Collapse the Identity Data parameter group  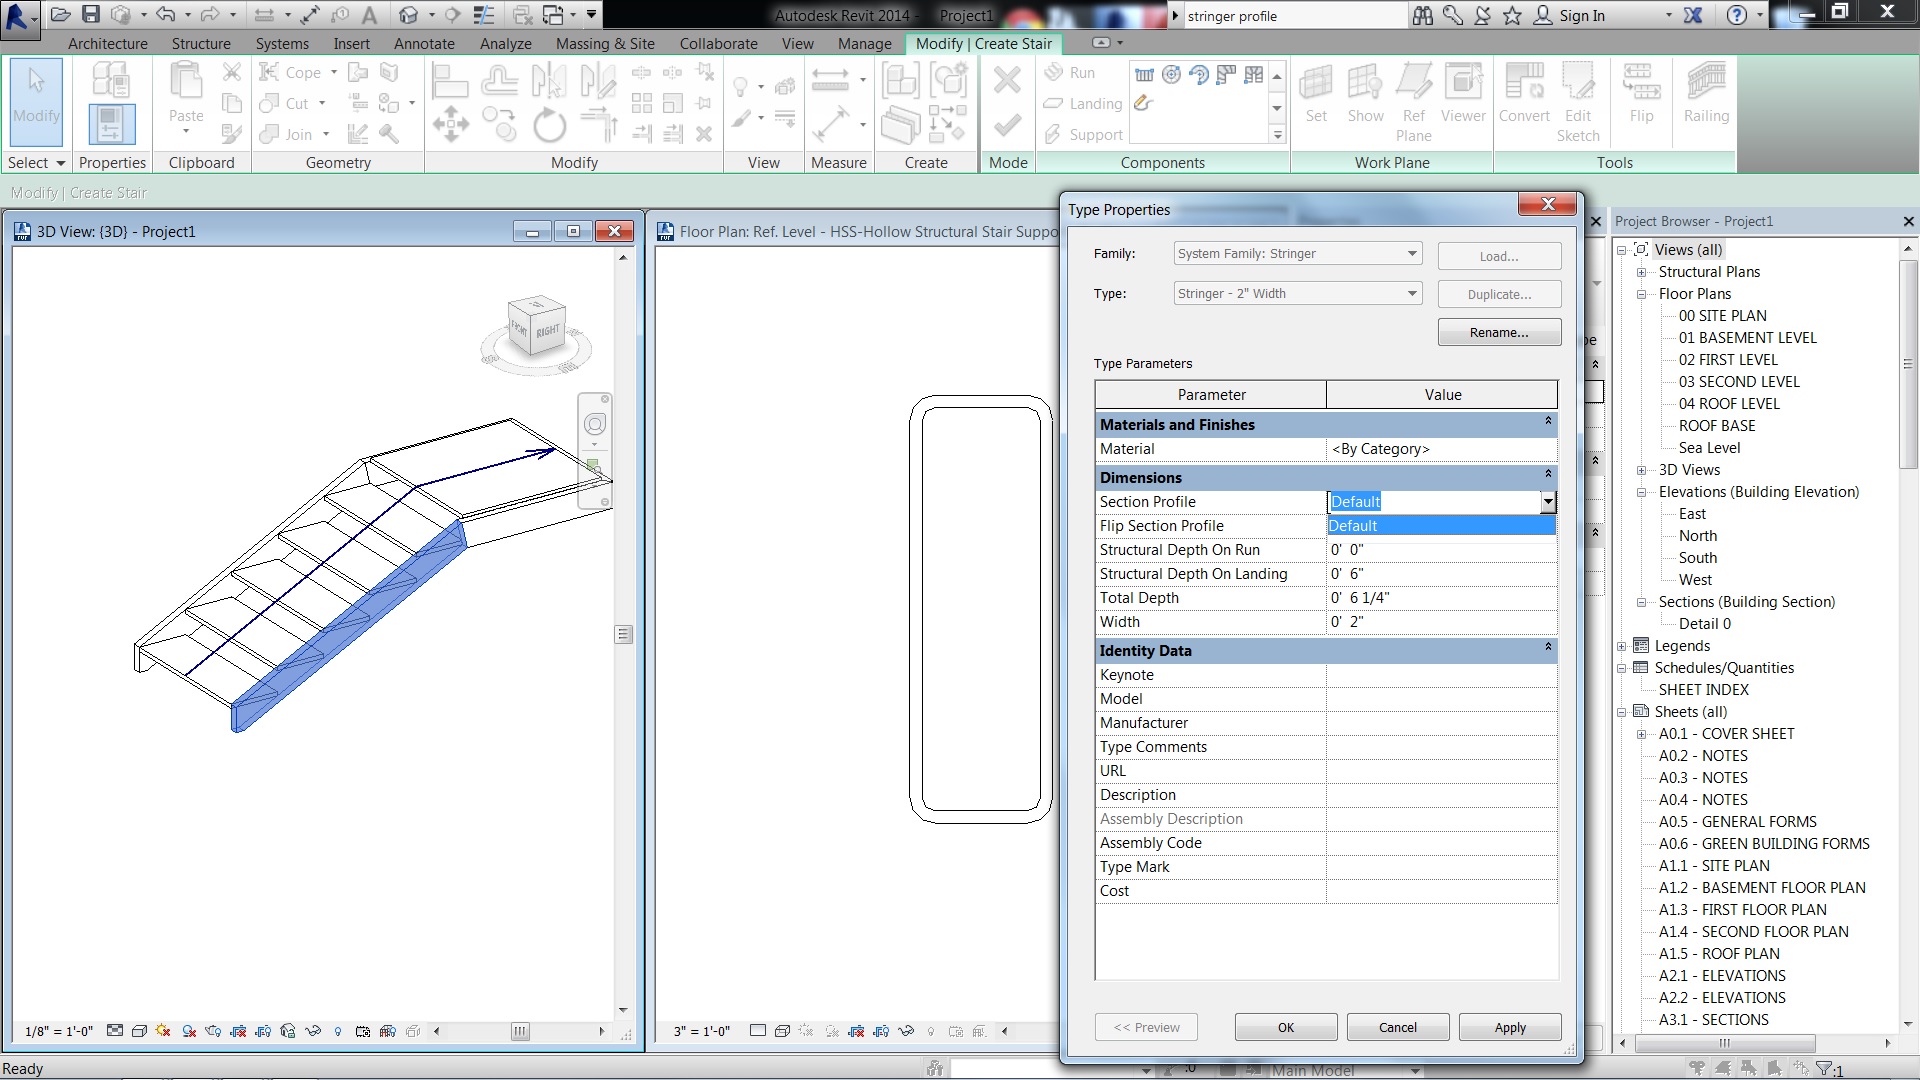(x=1547, y=648)
